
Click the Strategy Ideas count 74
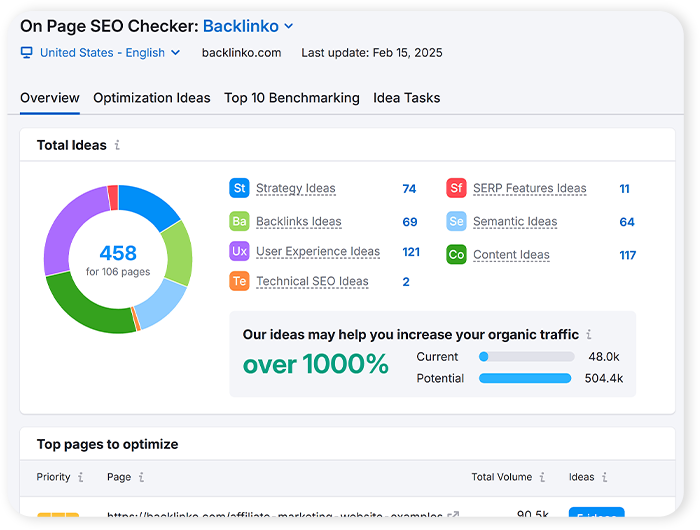click(409, 189)
